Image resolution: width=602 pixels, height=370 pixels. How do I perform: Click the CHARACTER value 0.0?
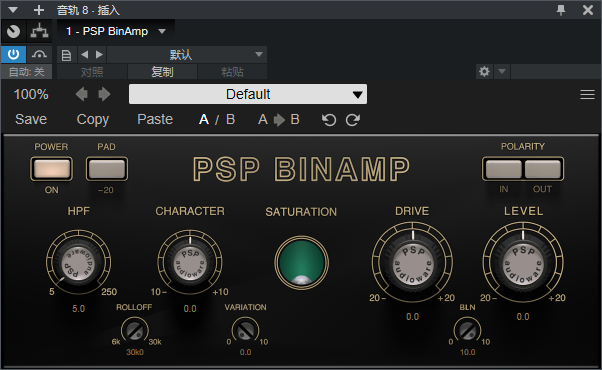pyautogui.click(x=190, y=309)
